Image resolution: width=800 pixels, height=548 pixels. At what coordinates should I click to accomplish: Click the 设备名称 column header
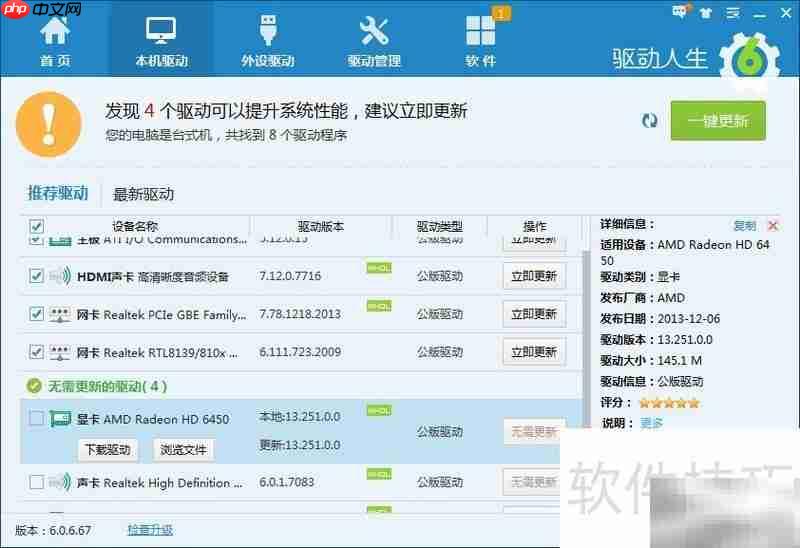(x=135, y=227)
